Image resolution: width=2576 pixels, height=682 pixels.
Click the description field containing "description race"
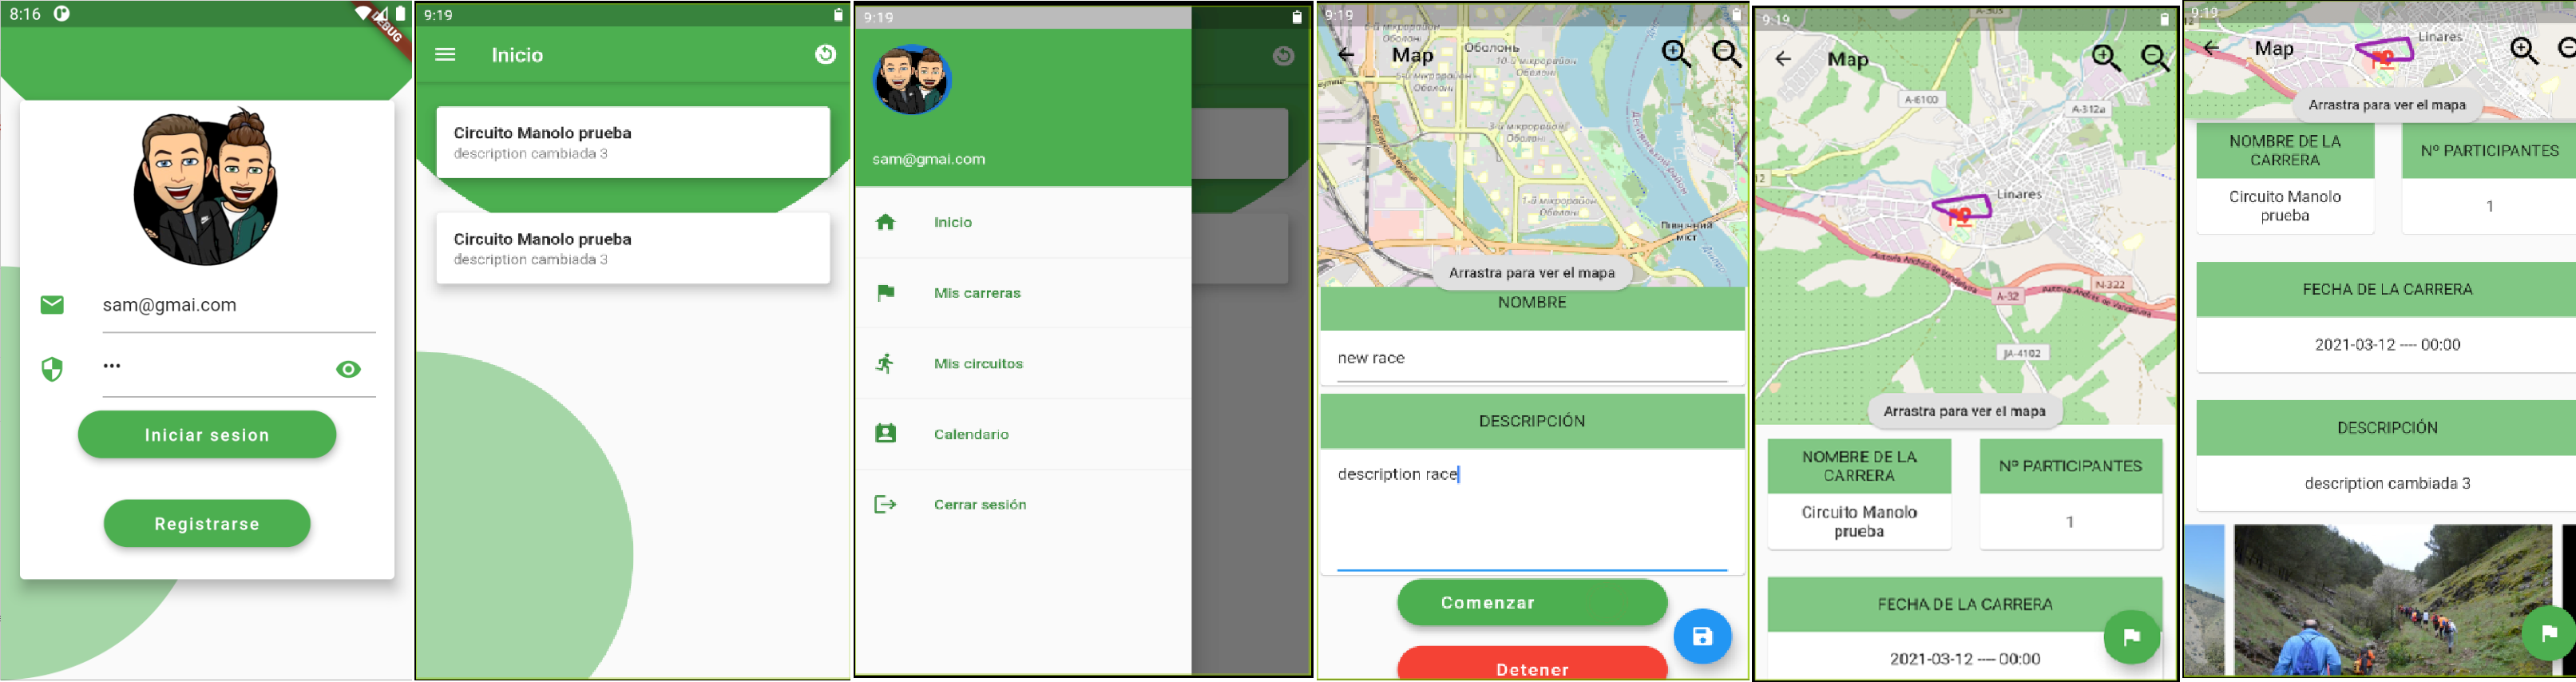[1531, 510]
